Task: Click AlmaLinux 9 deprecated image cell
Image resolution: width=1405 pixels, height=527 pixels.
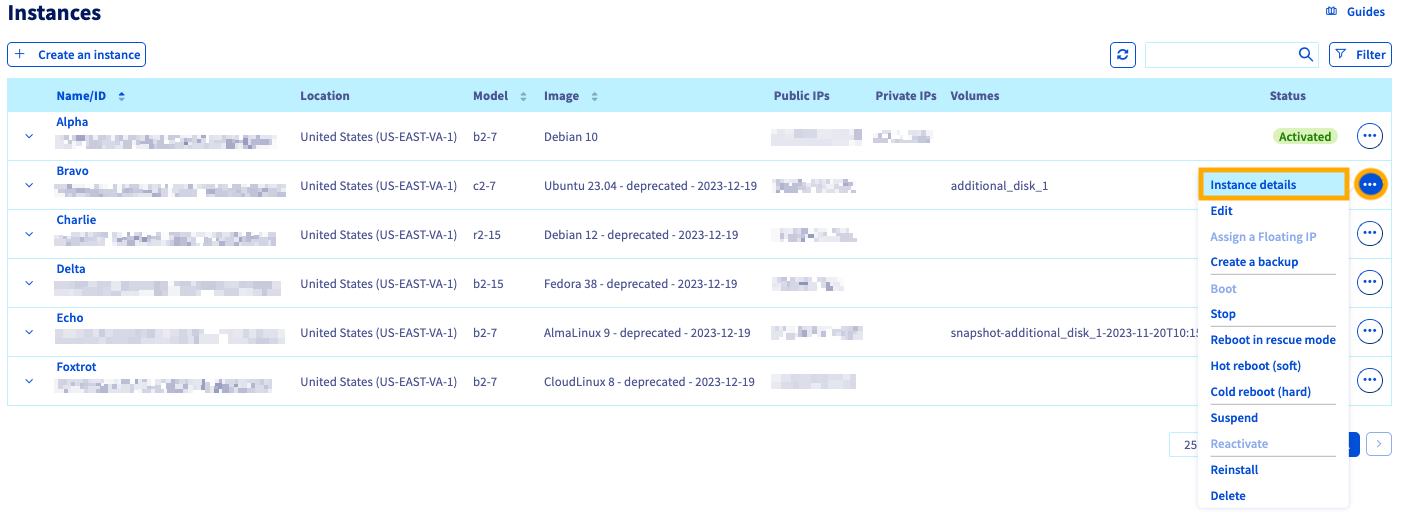Action: click(647, 333)
